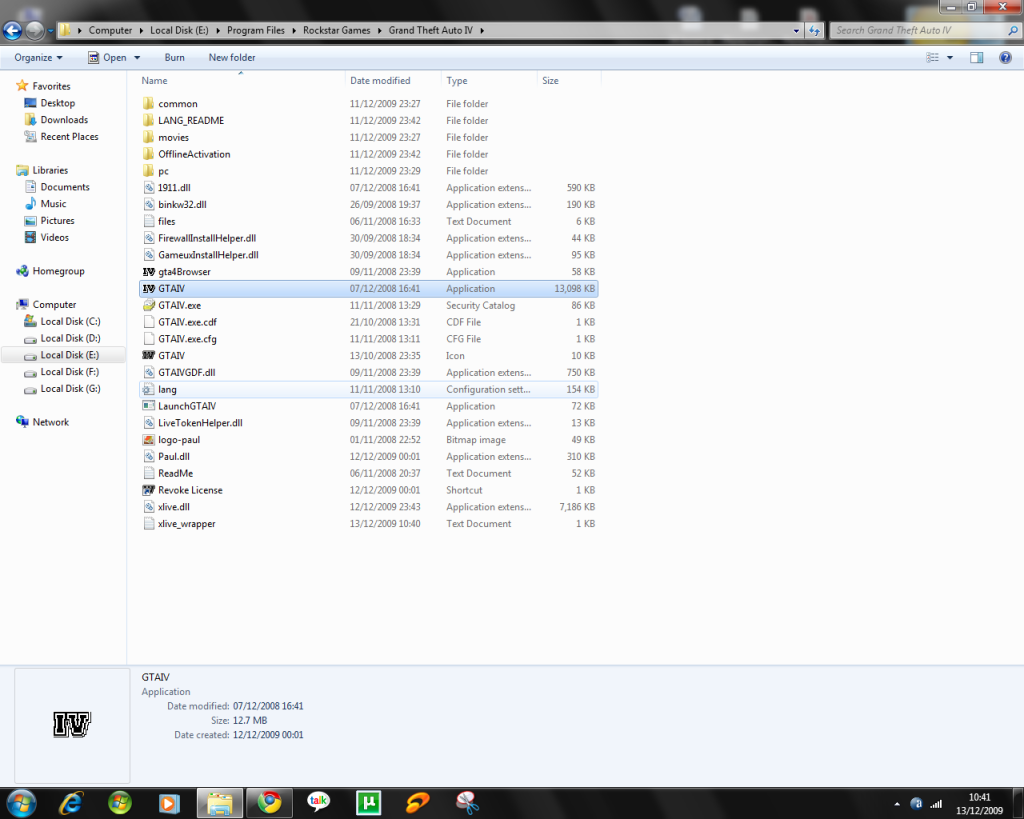Click the New folder button
This screenshot has height=819, width=1024.
click(x=231, y=57)
